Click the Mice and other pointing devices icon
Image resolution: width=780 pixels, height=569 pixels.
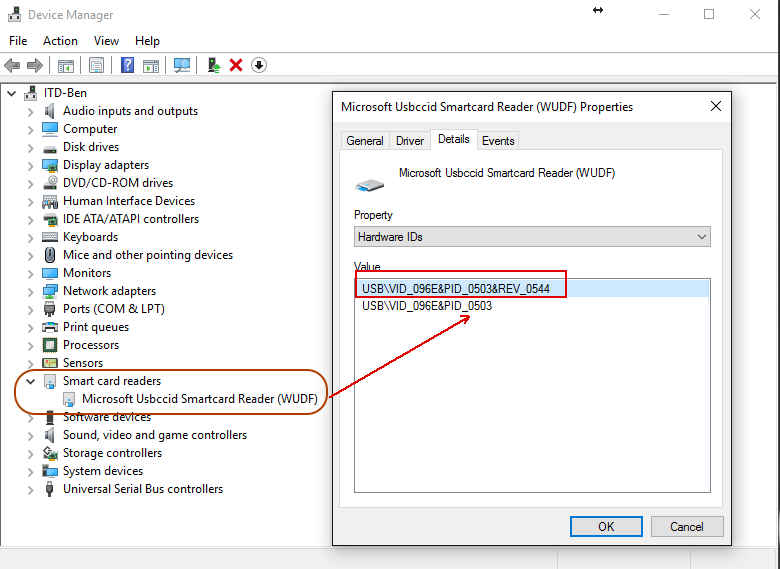click(x=50, y=255)
